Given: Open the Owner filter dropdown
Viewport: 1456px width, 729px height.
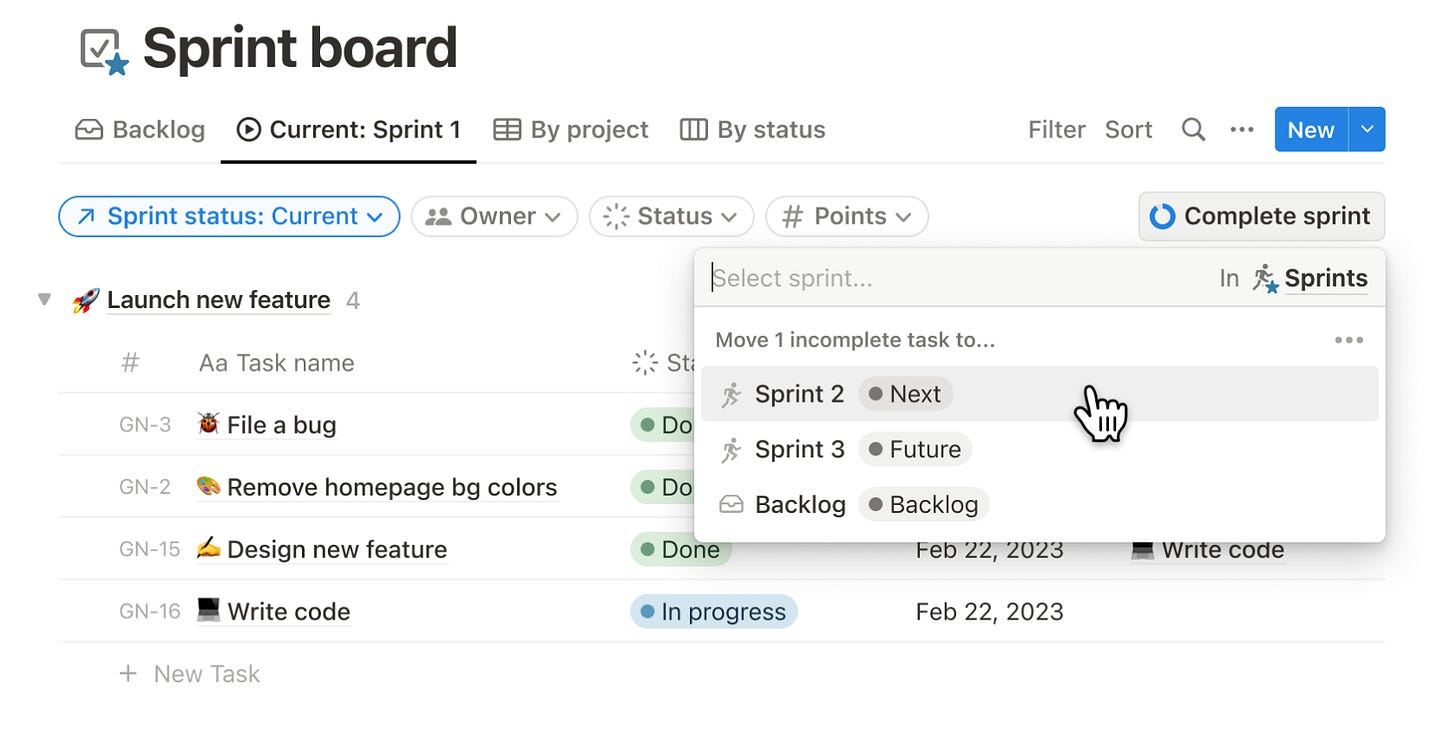Looking at the screenshot, I should [494, 216].
